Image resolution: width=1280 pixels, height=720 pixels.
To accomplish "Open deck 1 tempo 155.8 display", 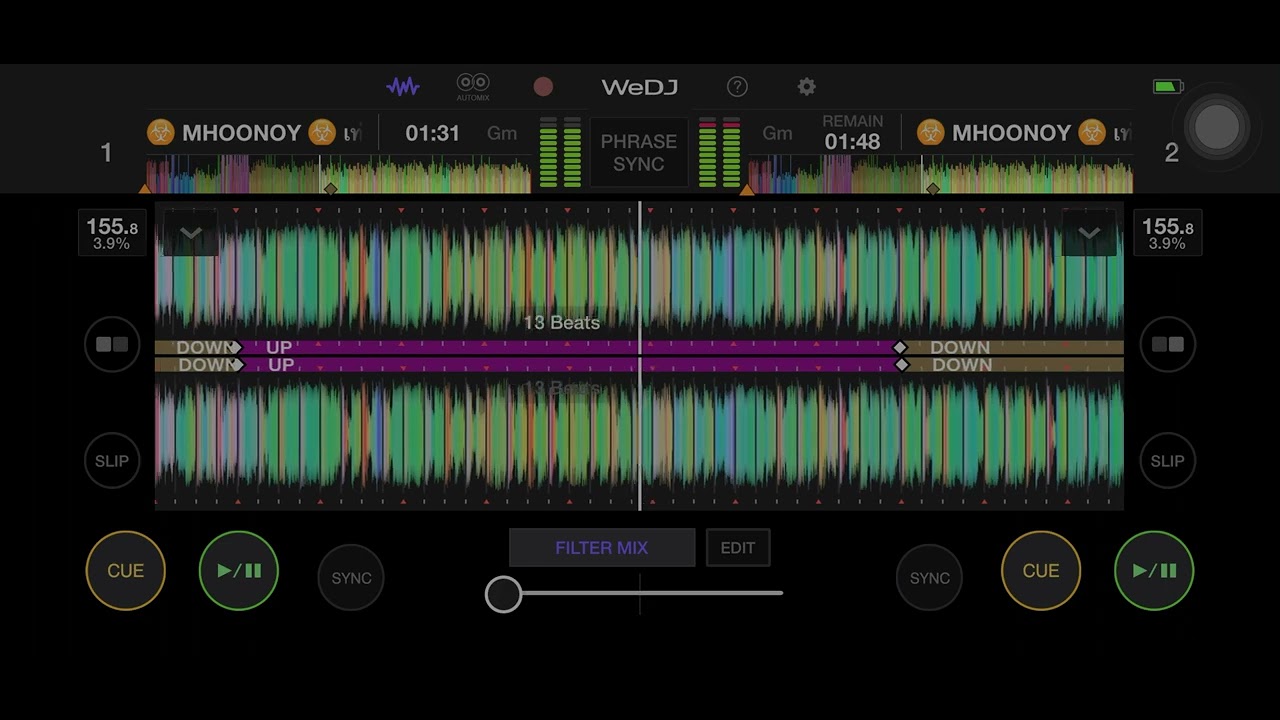I will coord(112,233).
